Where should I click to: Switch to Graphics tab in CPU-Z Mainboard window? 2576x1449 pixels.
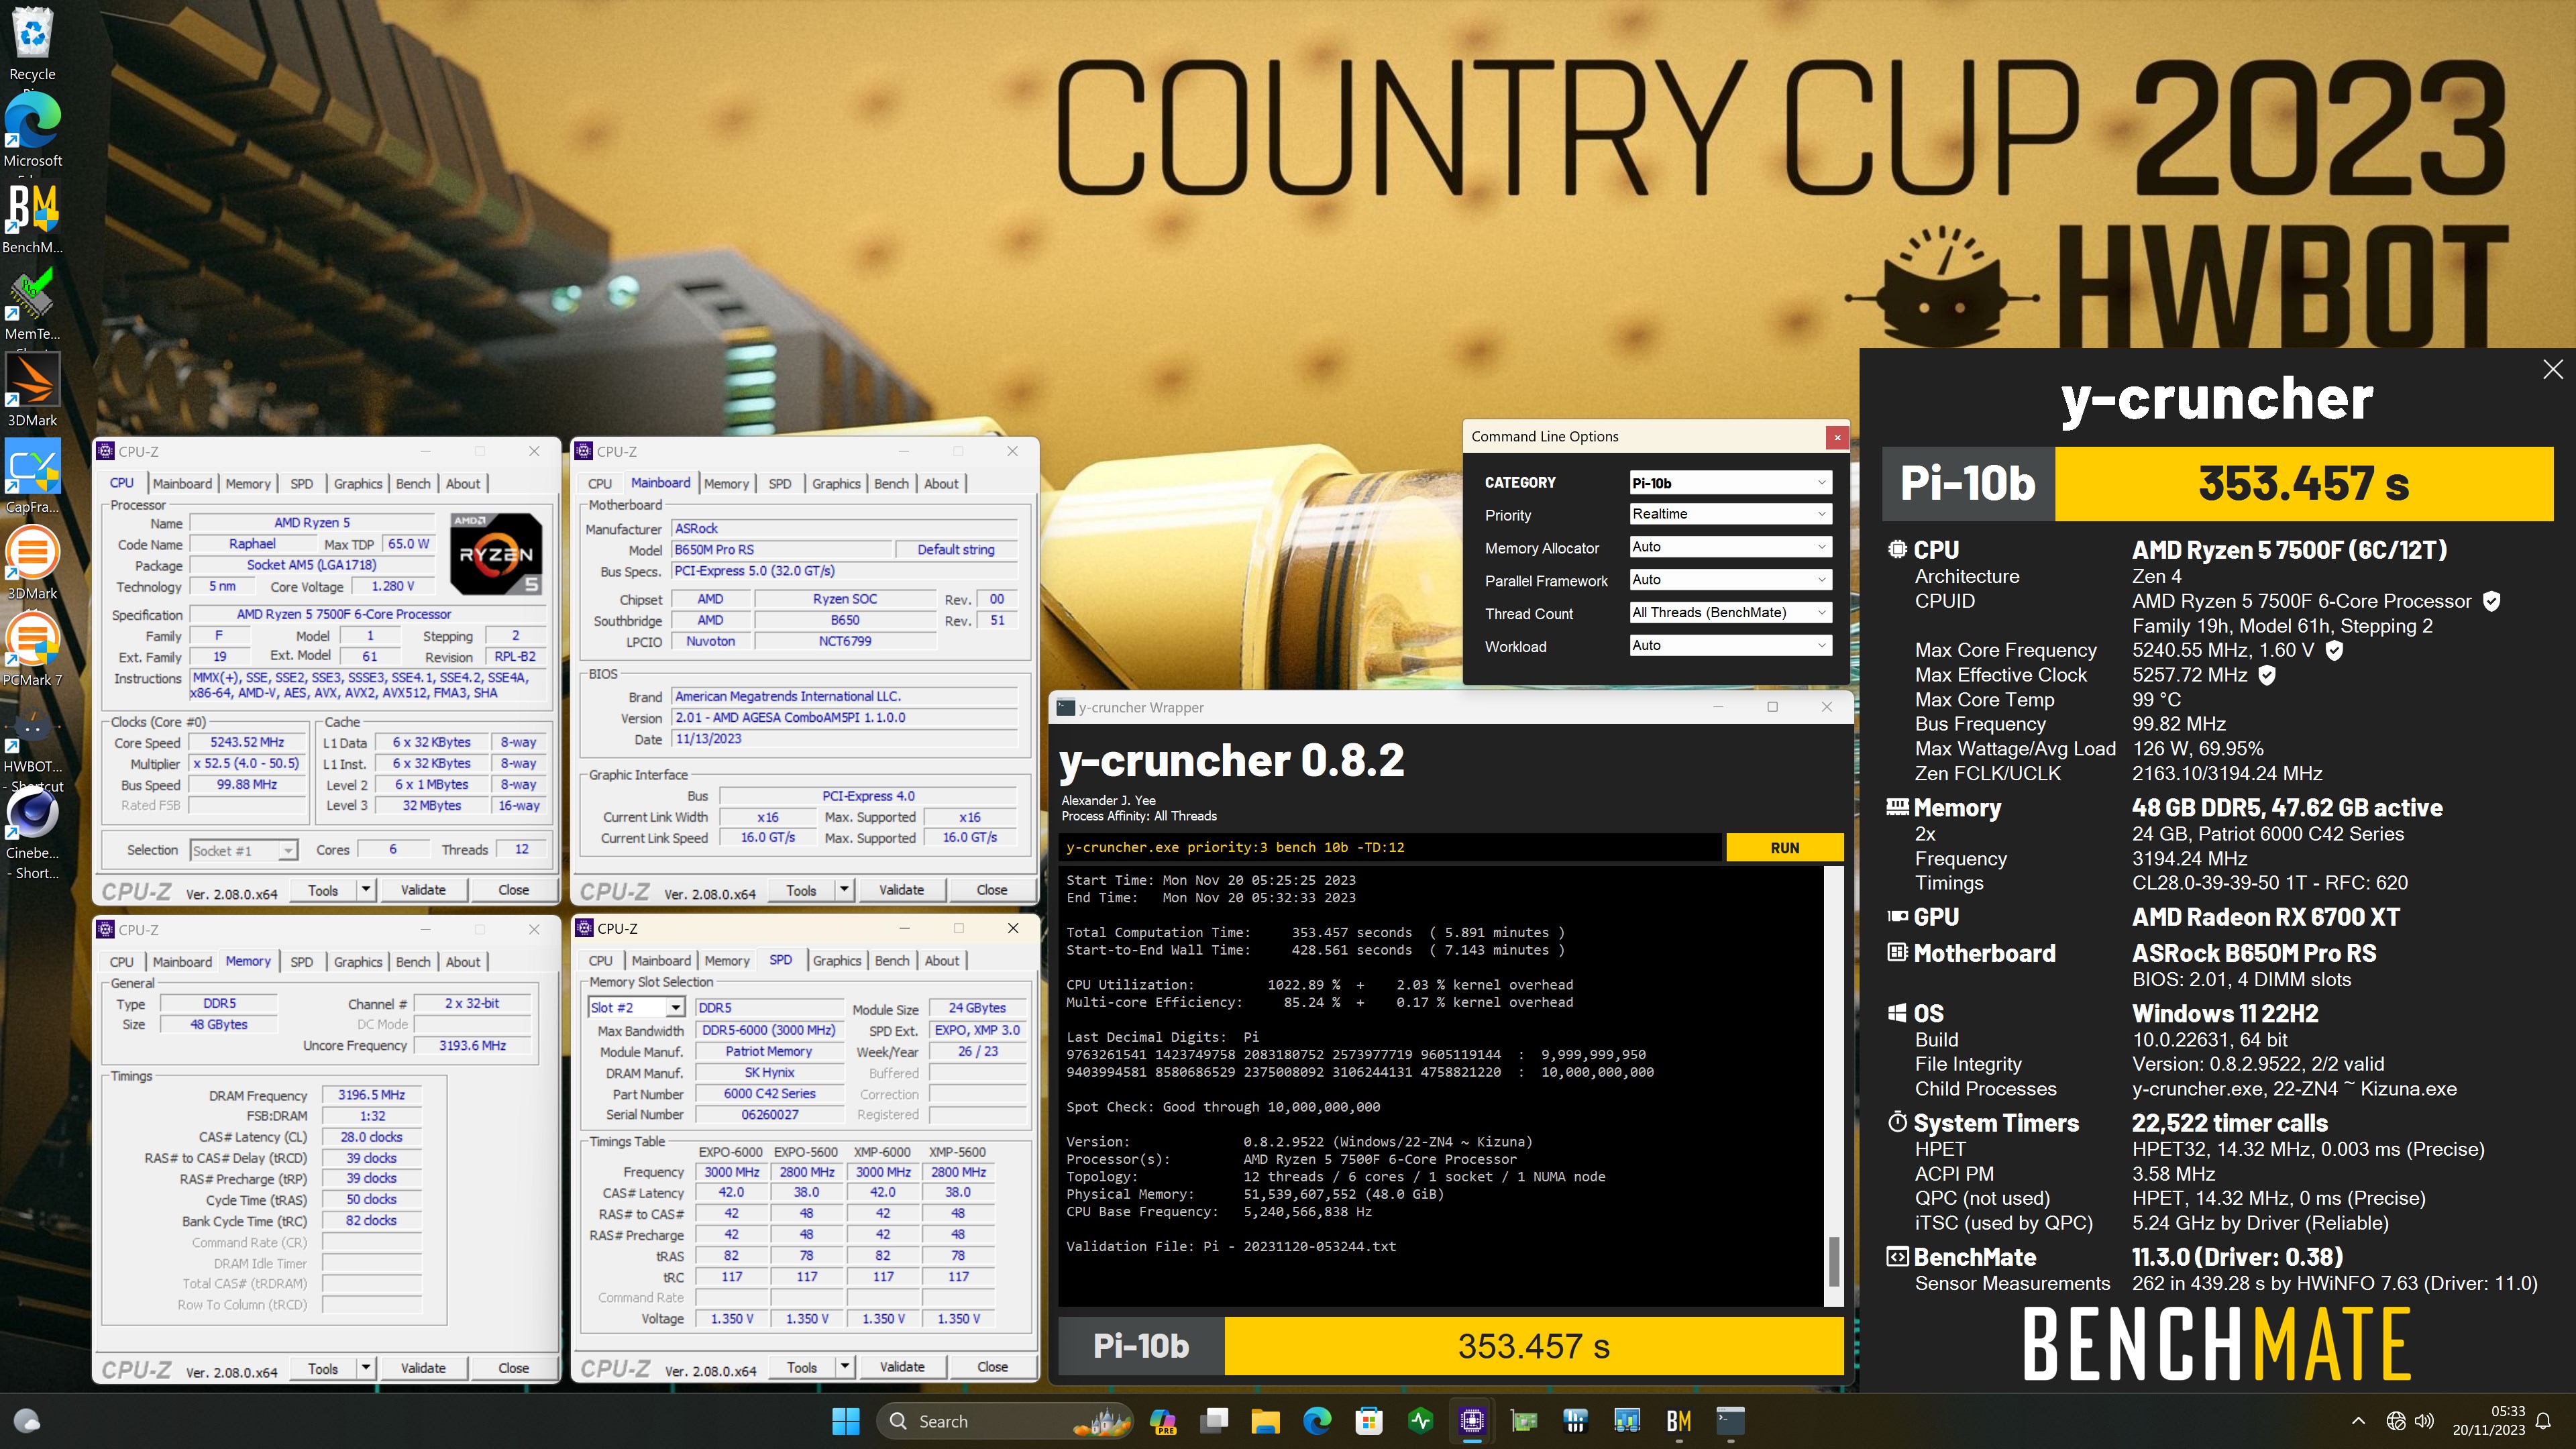(x=836, y=484)
